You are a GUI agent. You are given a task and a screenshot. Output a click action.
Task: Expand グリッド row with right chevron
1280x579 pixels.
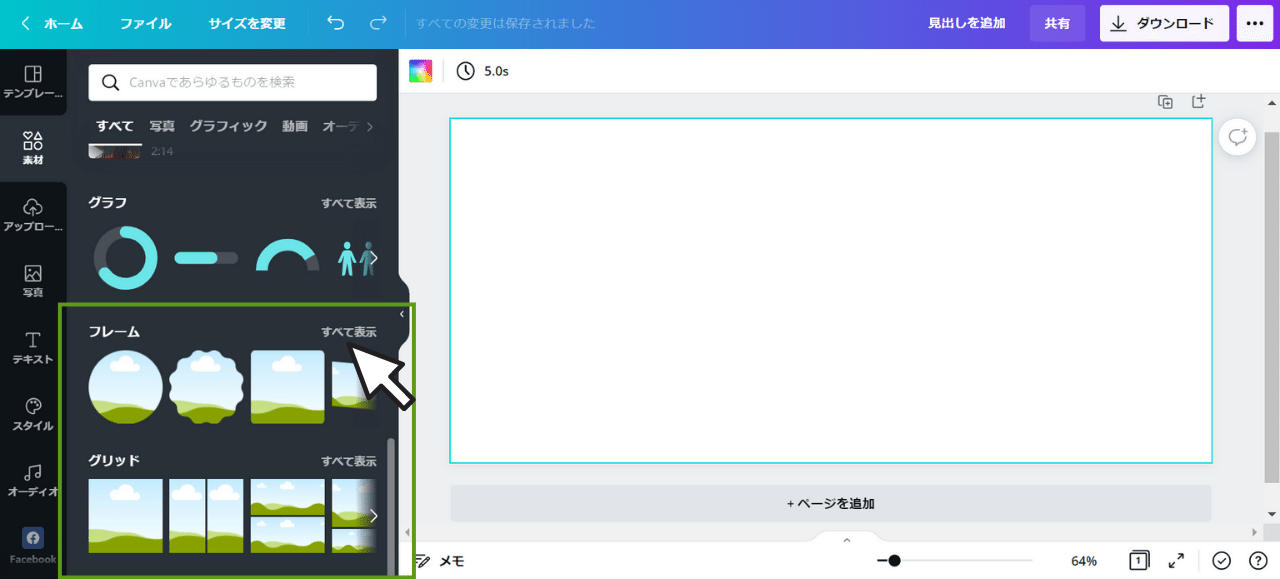click(373, 516)
